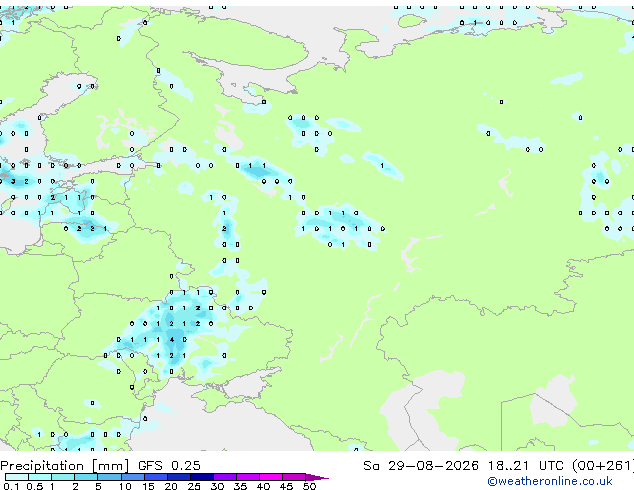This screenshot has width=634, height=490.
Task: Pick the 30–35 mm violet legend swatch
Action: 224,477
